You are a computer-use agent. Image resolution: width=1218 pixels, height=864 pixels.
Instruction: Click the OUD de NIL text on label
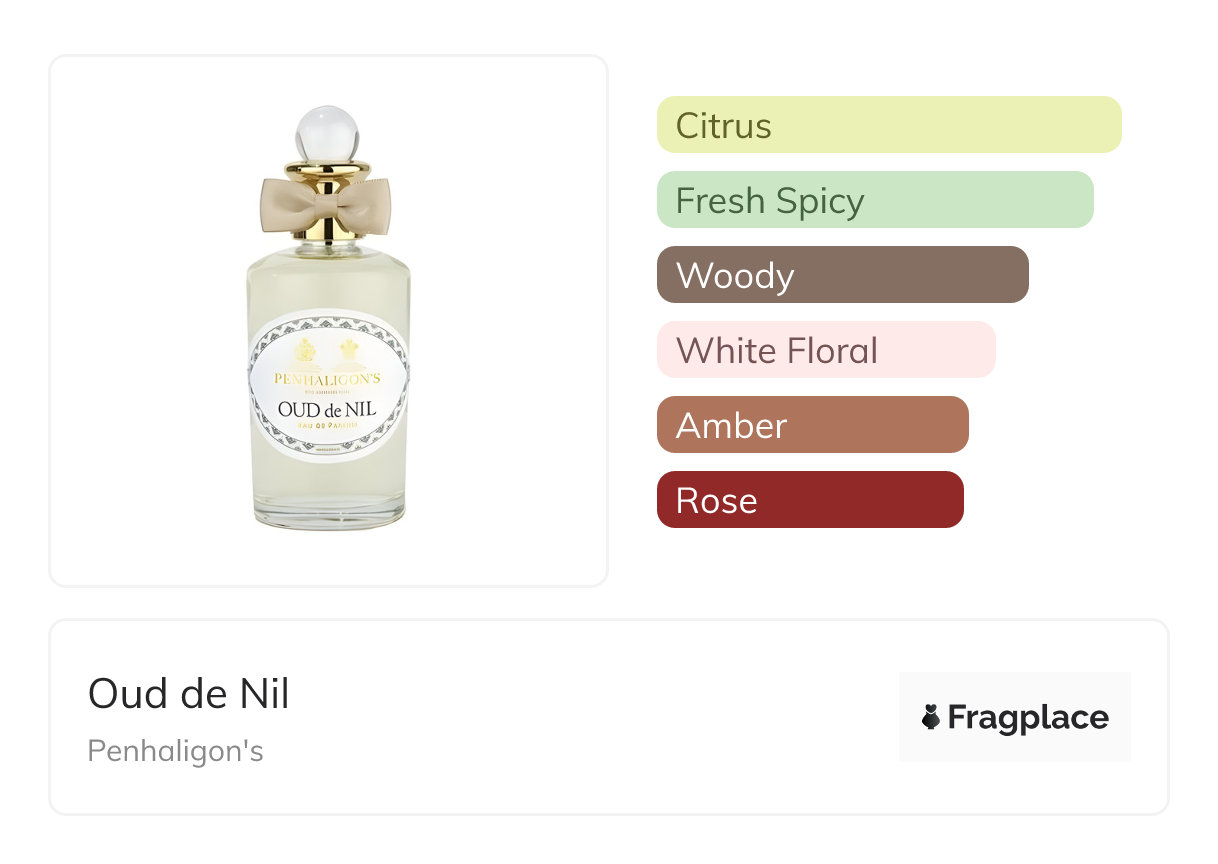[328, 410]
